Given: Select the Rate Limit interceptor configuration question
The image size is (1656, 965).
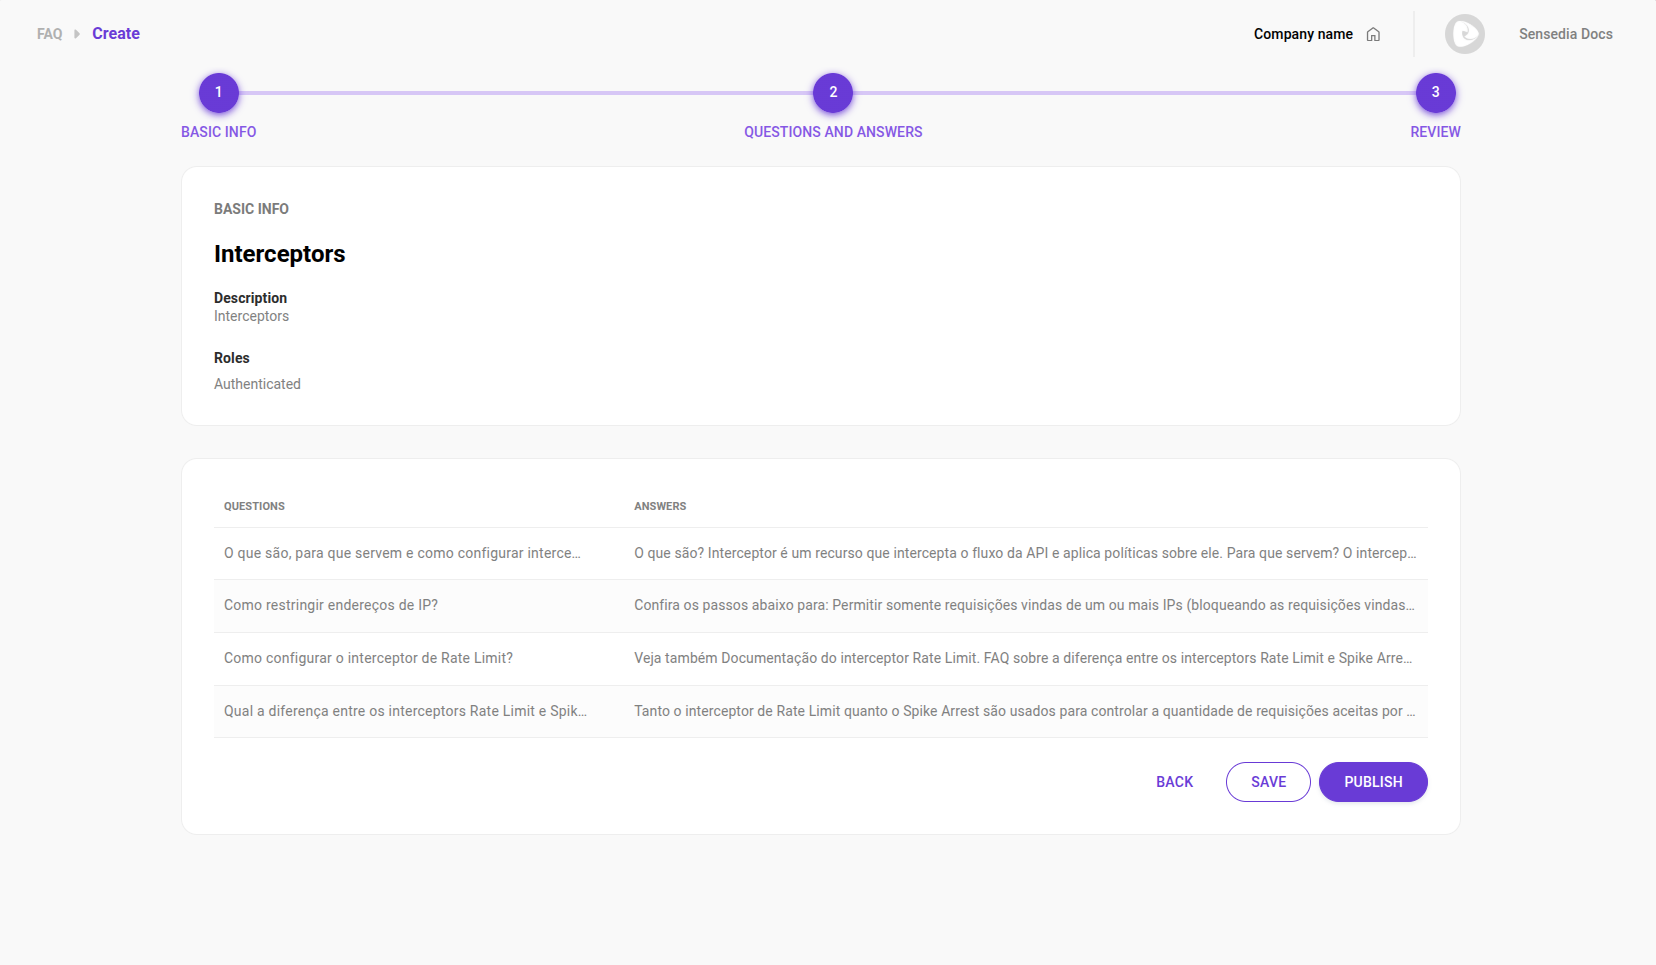Looking at the screenshot, I should [x=368, y=658].
